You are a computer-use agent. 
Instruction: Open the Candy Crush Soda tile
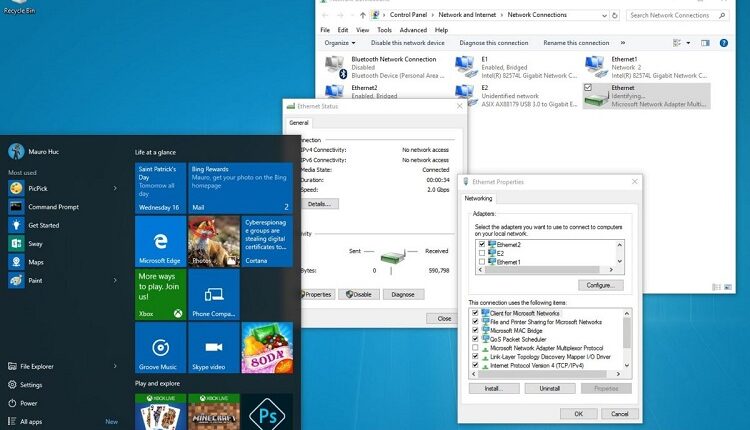point(267,348)
